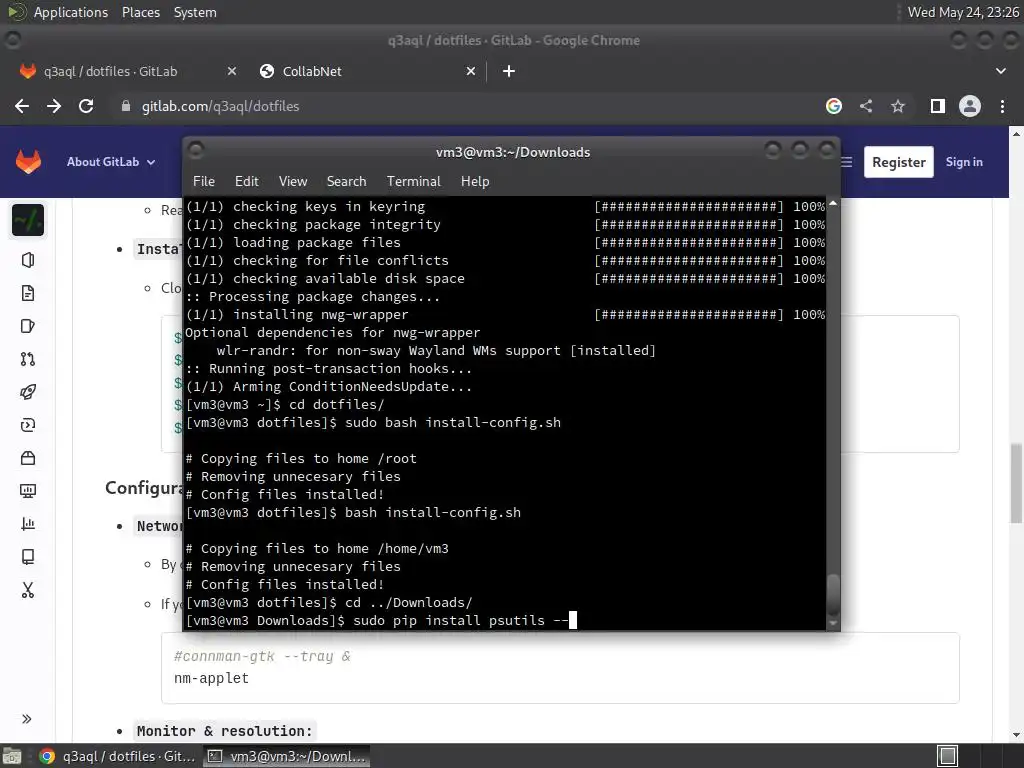1024x768 pixels.
Task: View site information lock icon
Action: click(x=126, y=106)
